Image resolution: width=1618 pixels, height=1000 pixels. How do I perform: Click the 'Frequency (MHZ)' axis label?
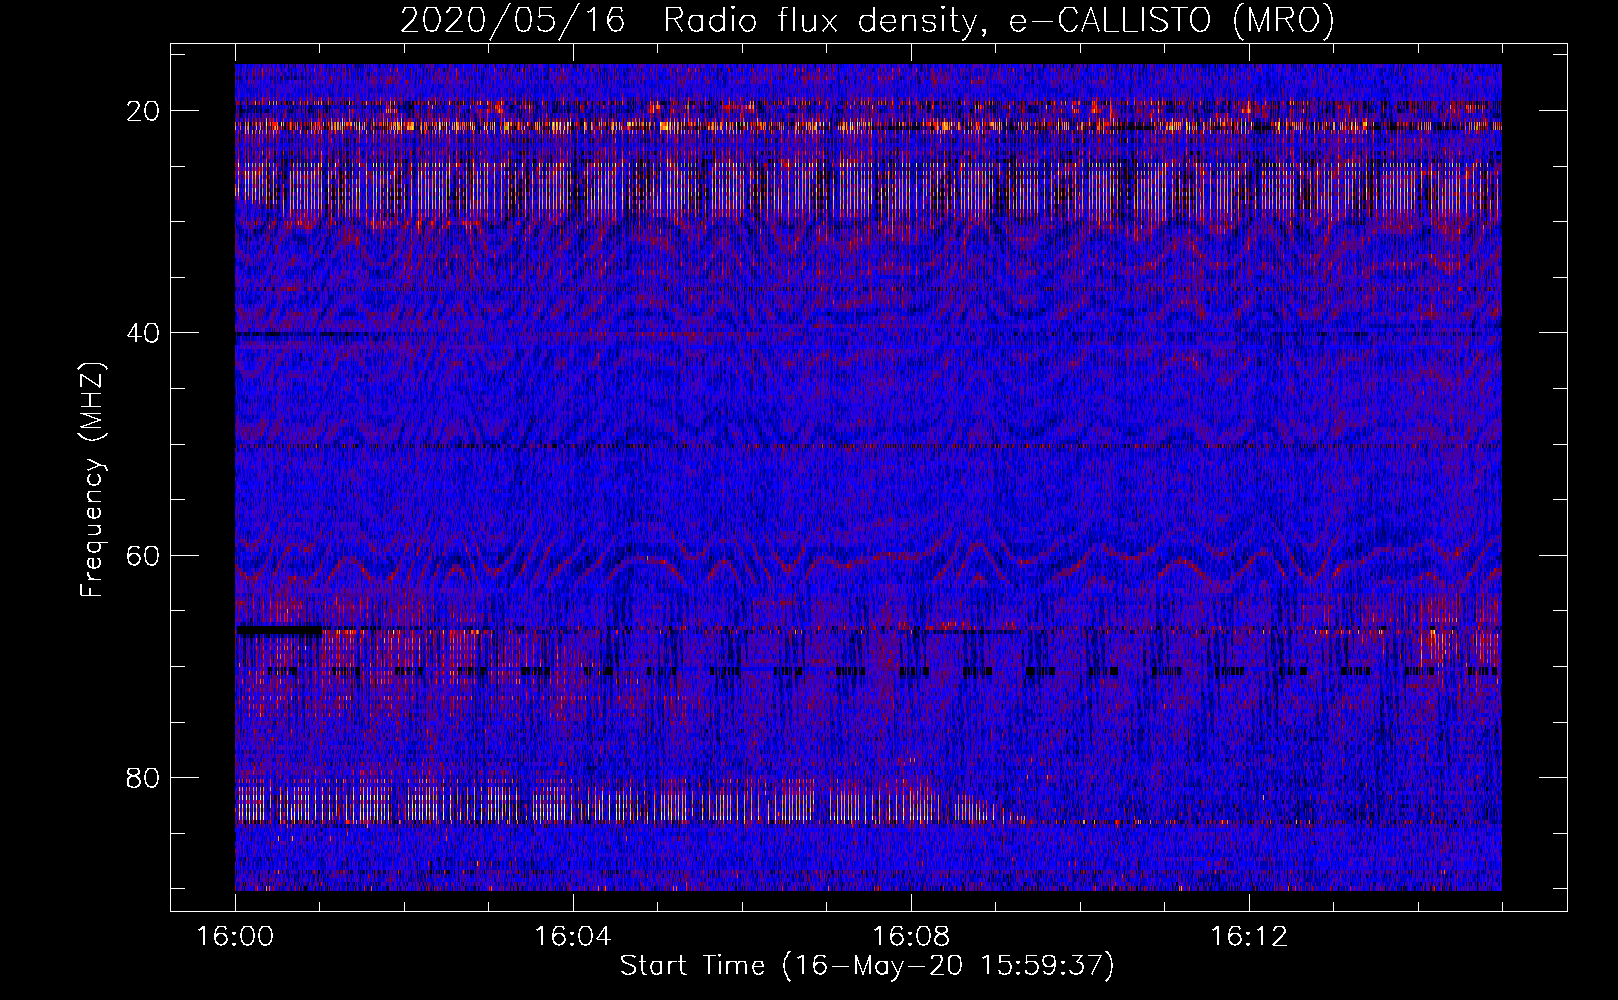(x=92, y=479)
